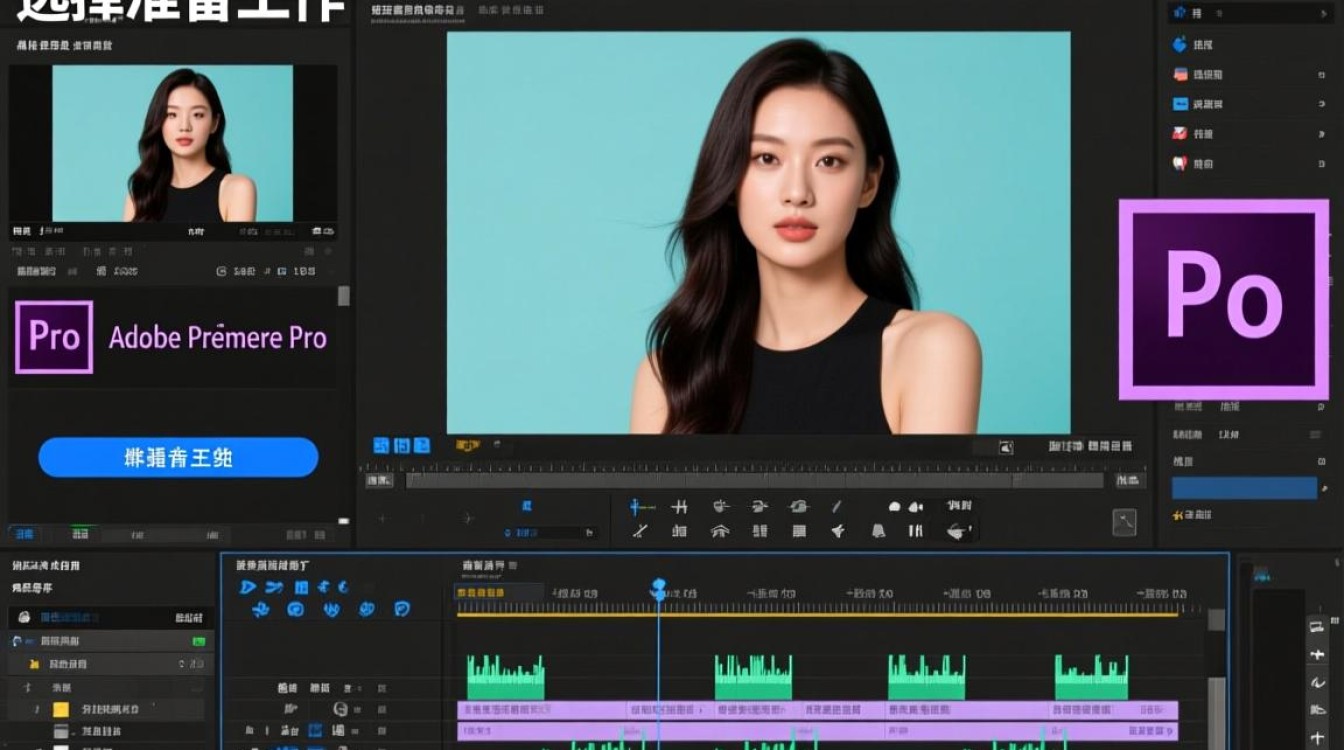The width and height of the screenshot is (1344, 750).
Task: Select the rightmost green waveform clip in timeline
Action: (1092, 678)
